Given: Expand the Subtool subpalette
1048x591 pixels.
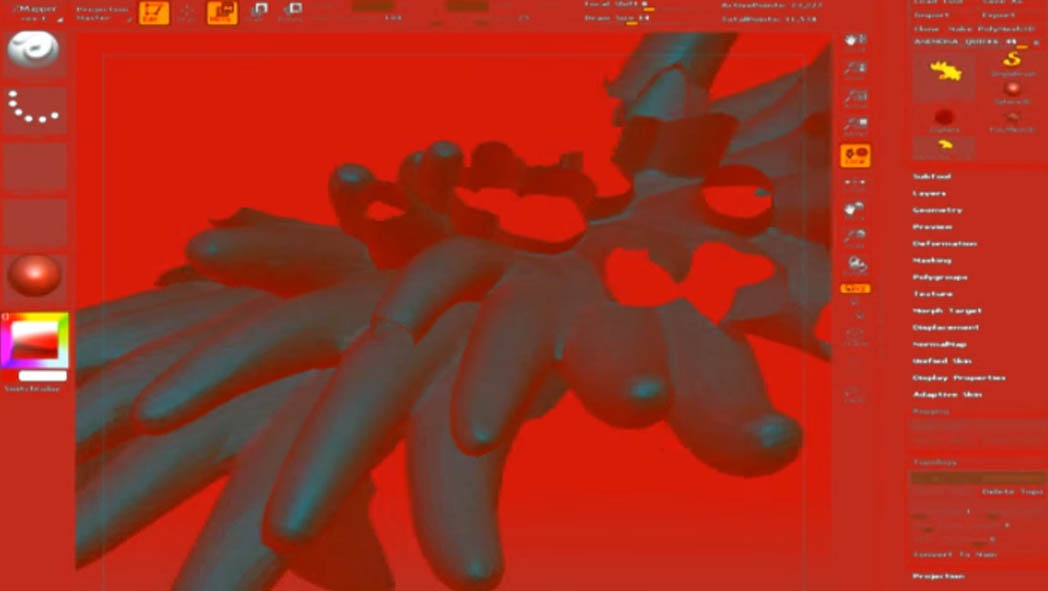Looking at the screenshot, I should pyautogui.click(x=932, y=176).
